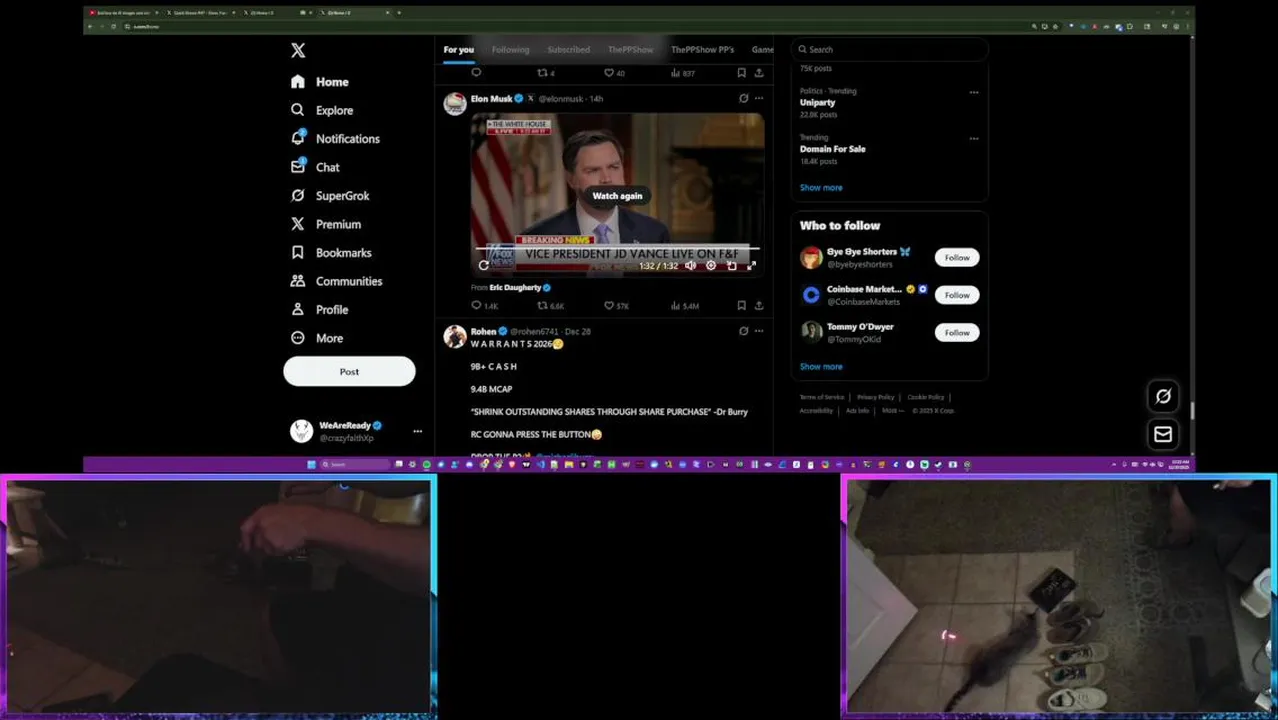The image size is (1278, 720).
Task: Open the Uniparty trending topic
Action: click(817, 102)
